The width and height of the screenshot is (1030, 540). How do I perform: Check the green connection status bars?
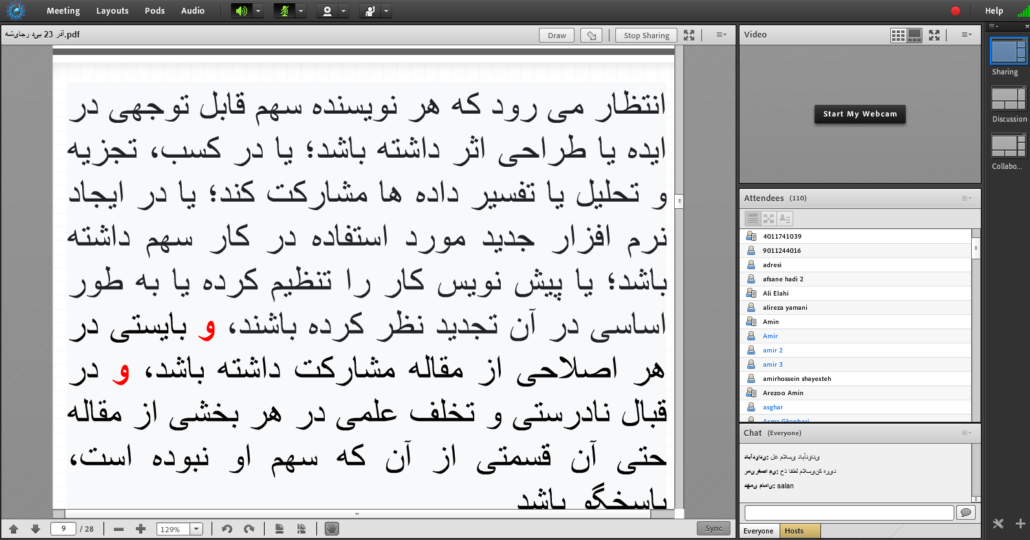click(1023, 11)
